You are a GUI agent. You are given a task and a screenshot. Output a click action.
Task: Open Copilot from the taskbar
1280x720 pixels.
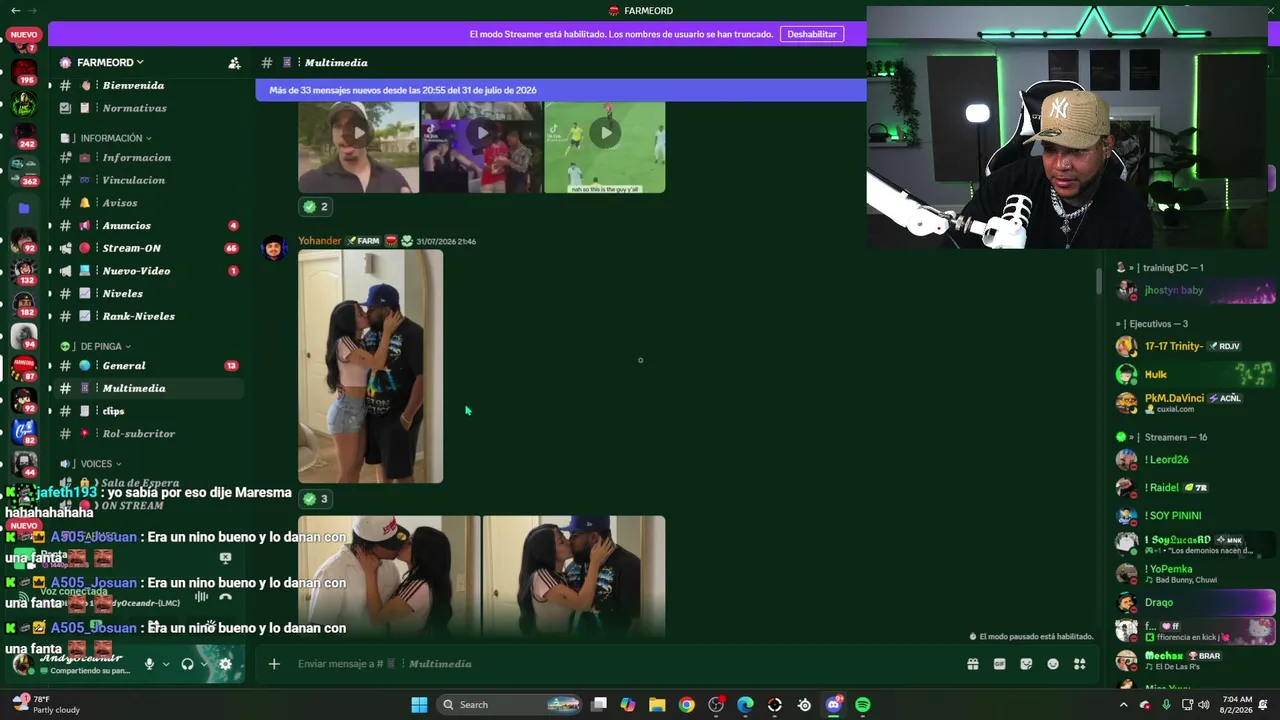[x=627, y=705]
